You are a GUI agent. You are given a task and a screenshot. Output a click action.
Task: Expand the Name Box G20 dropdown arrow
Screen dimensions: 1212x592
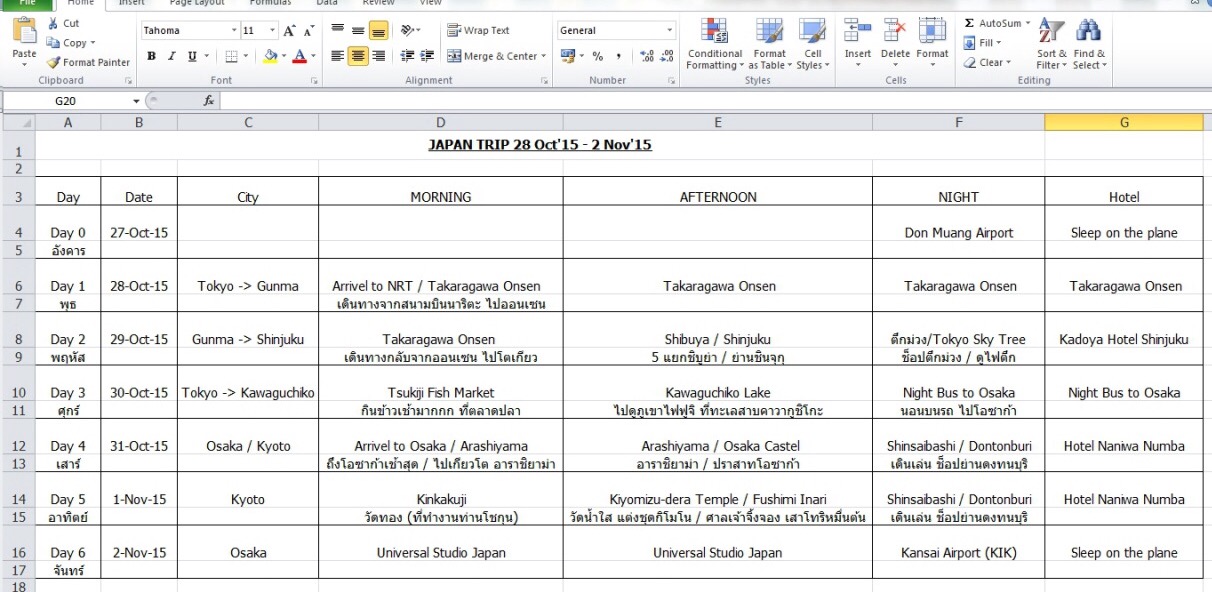137,101
